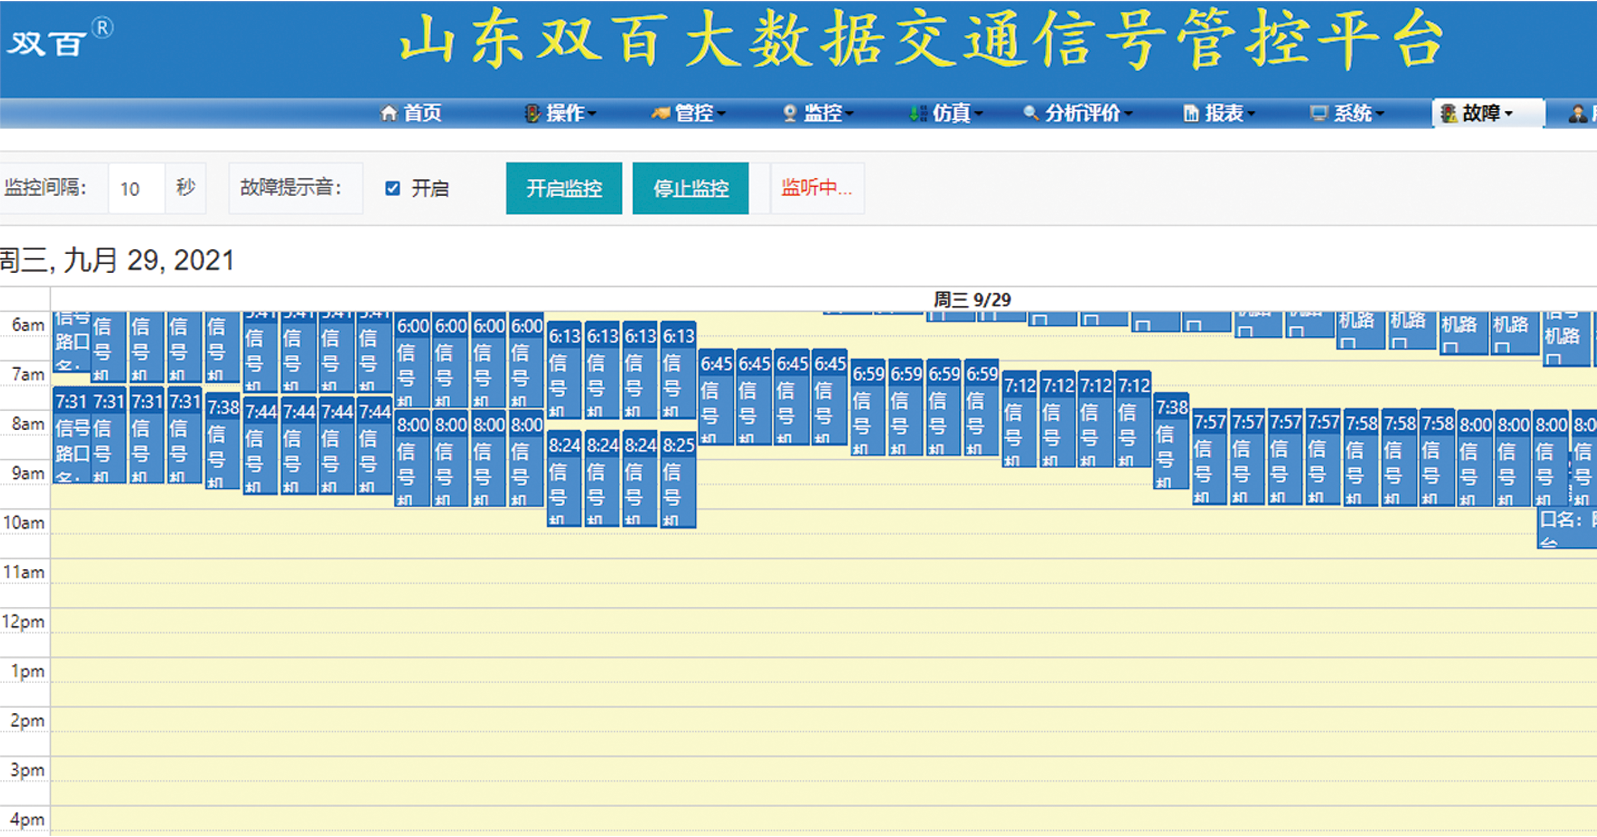The image size is (1597, 837).
Task: Click the 4pm time label
Action: pyautogui.click(x=28, y=820)
